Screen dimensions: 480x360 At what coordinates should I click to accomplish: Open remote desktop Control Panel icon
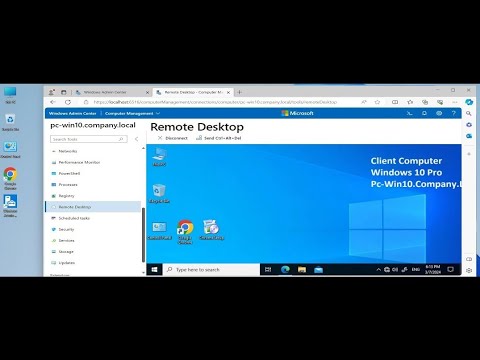(x=159, y=231)
